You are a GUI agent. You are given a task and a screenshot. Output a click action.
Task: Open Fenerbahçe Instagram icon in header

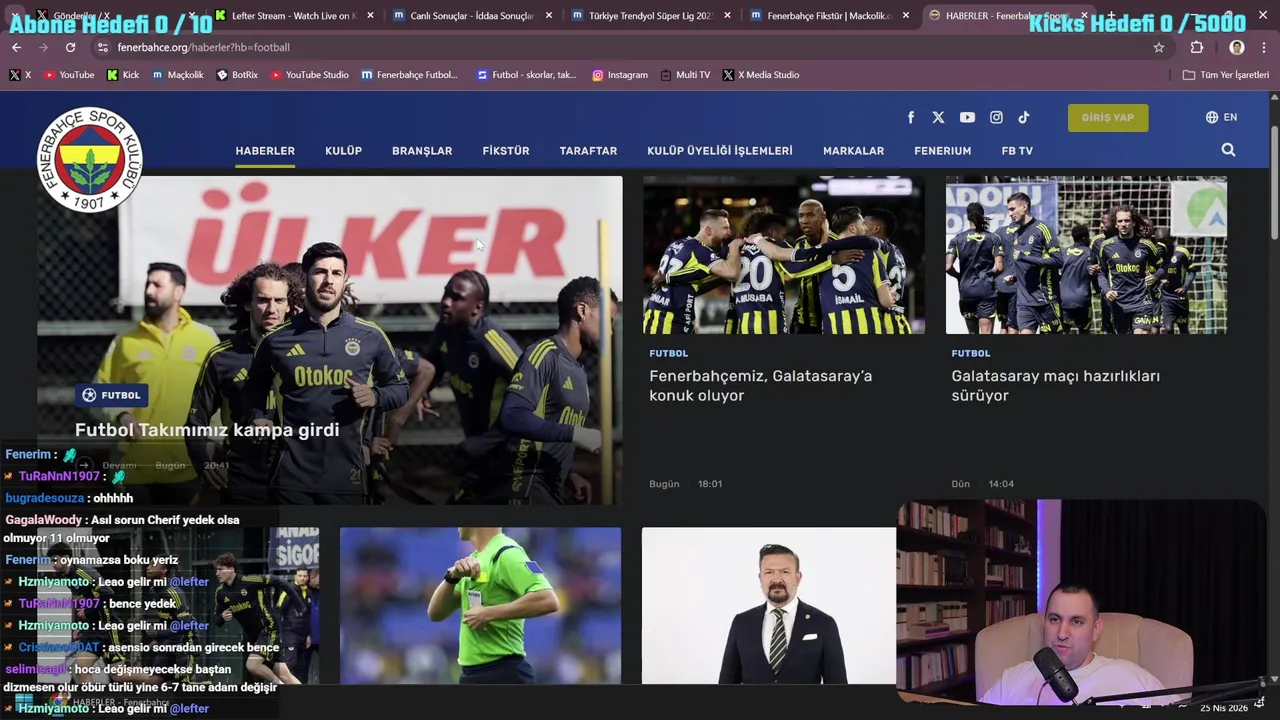pos(996,117)
